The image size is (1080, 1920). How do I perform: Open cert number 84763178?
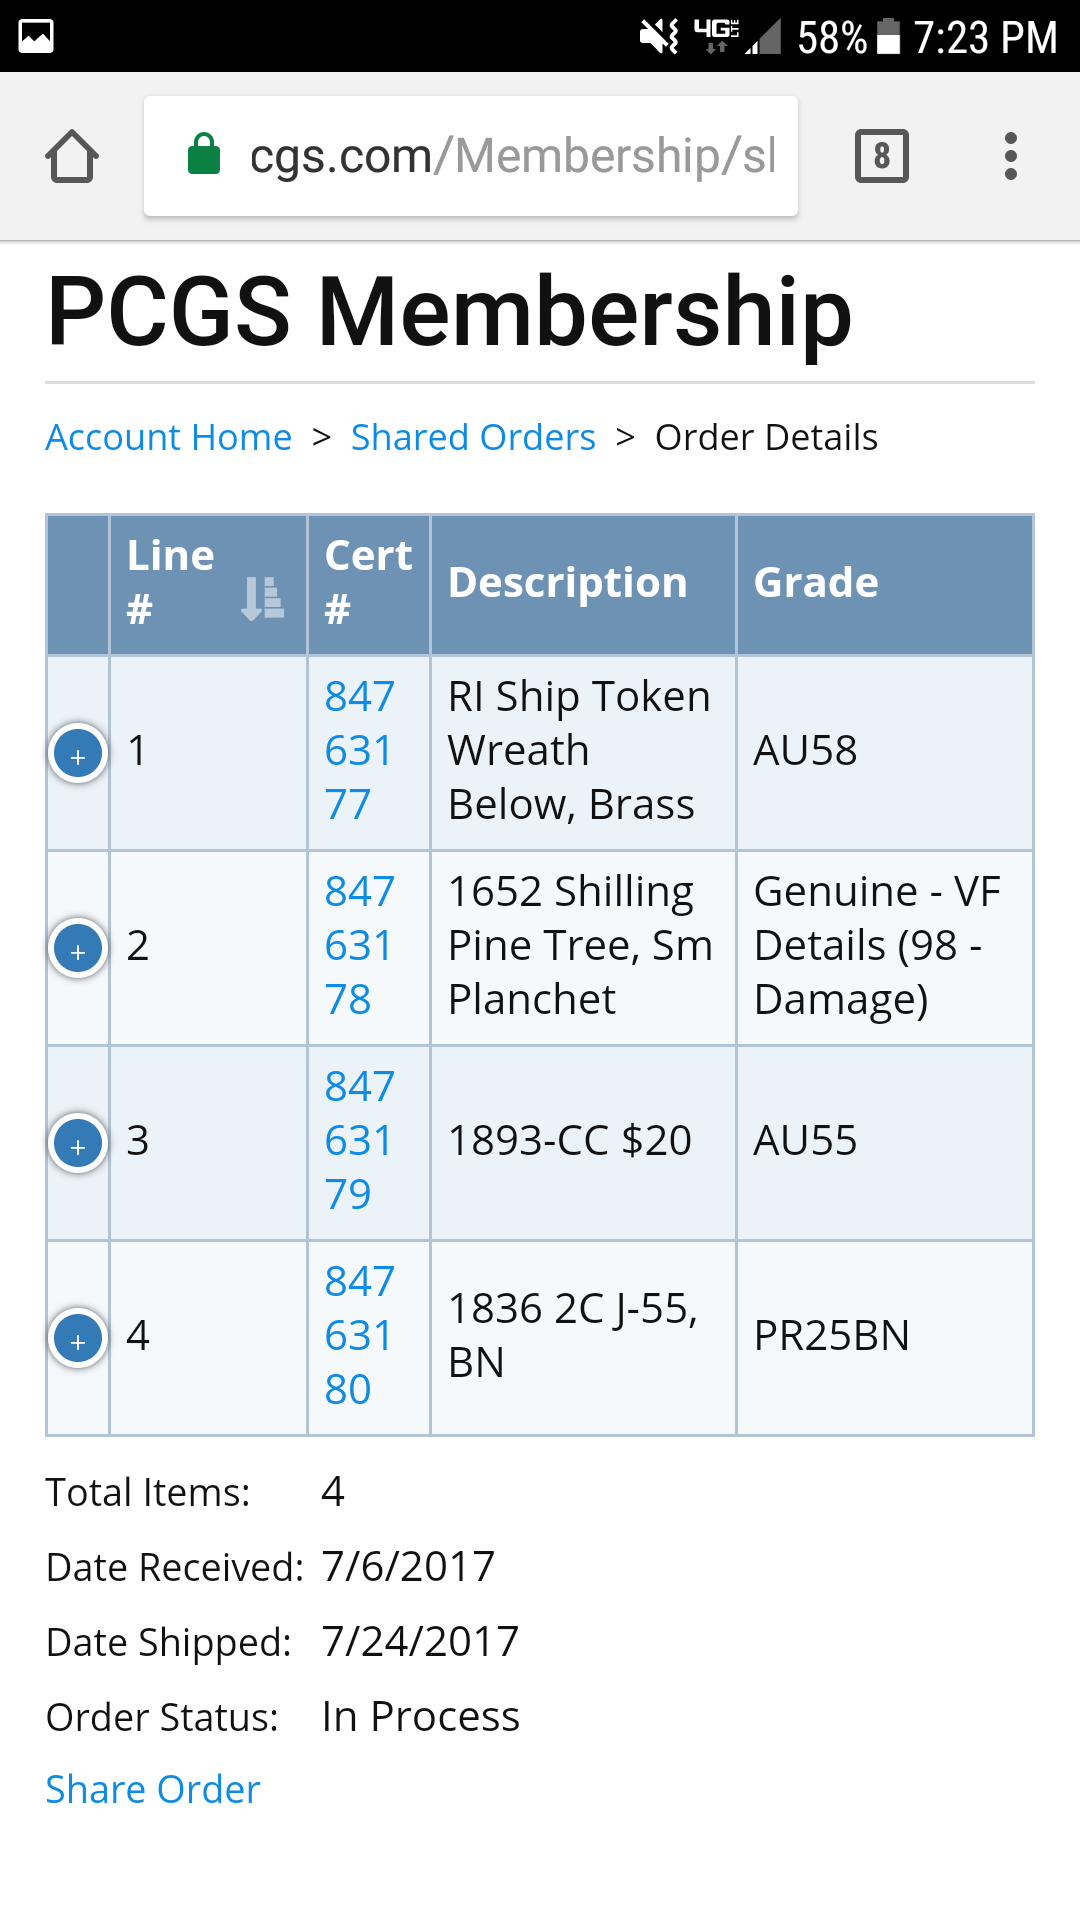point(360,946)
